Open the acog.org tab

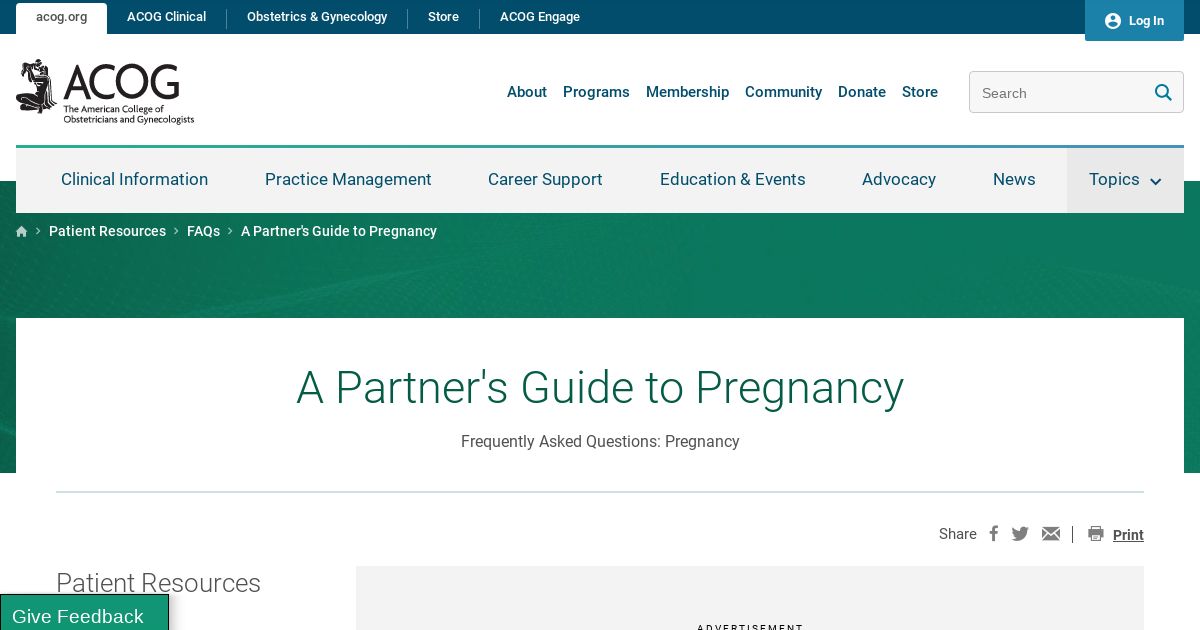click(x=61, y=17)
